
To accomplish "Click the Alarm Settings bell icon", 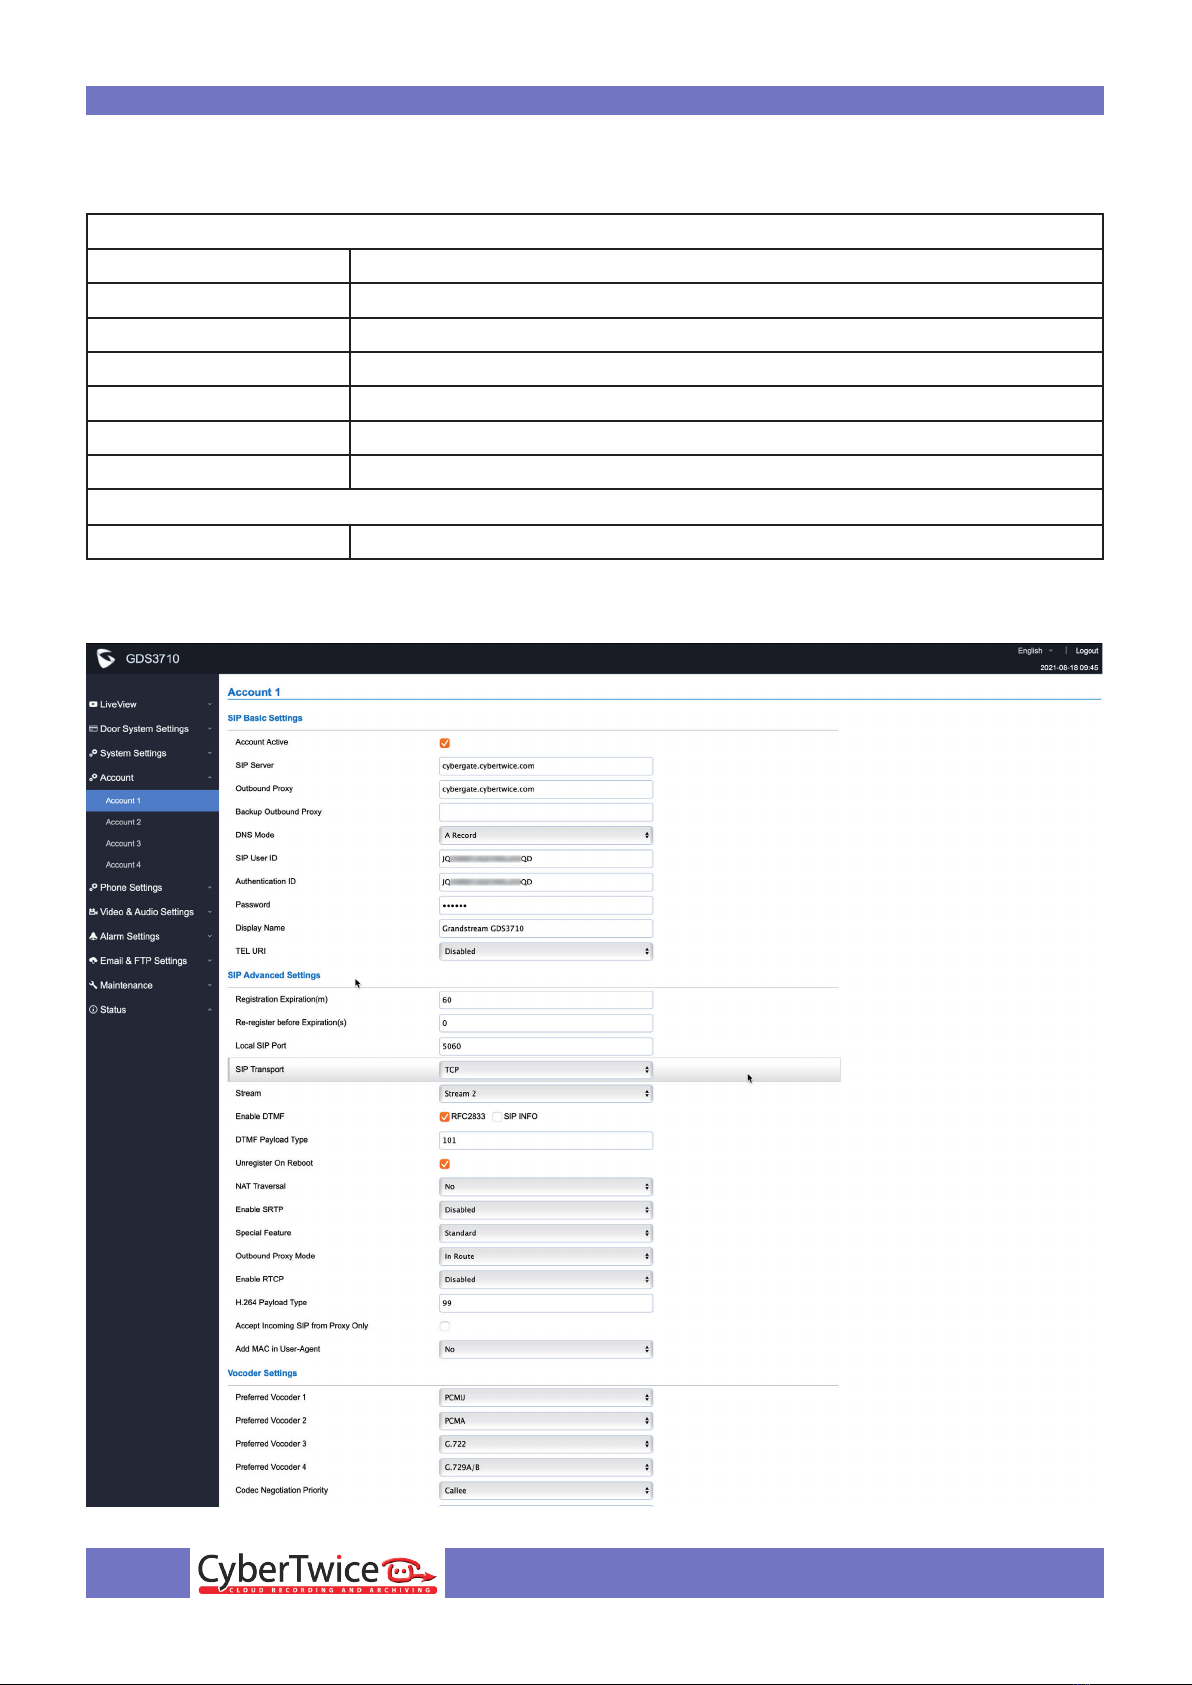I will [x=93, y=937].
